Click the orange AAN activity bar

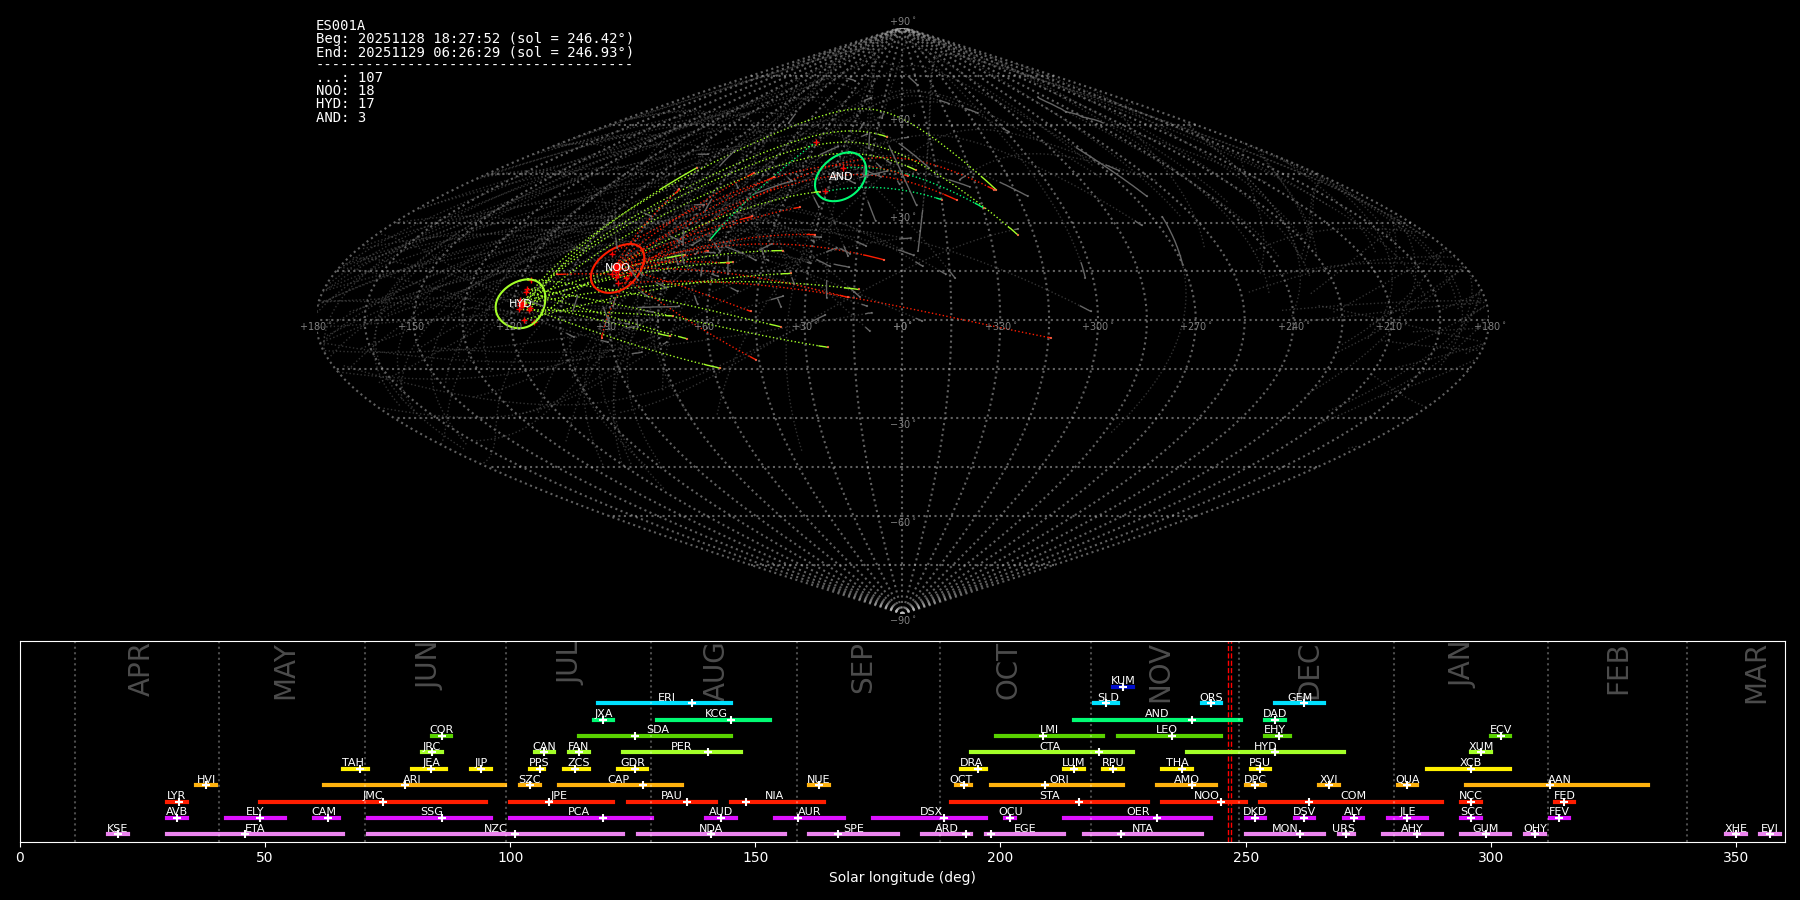pos(1557,785)
